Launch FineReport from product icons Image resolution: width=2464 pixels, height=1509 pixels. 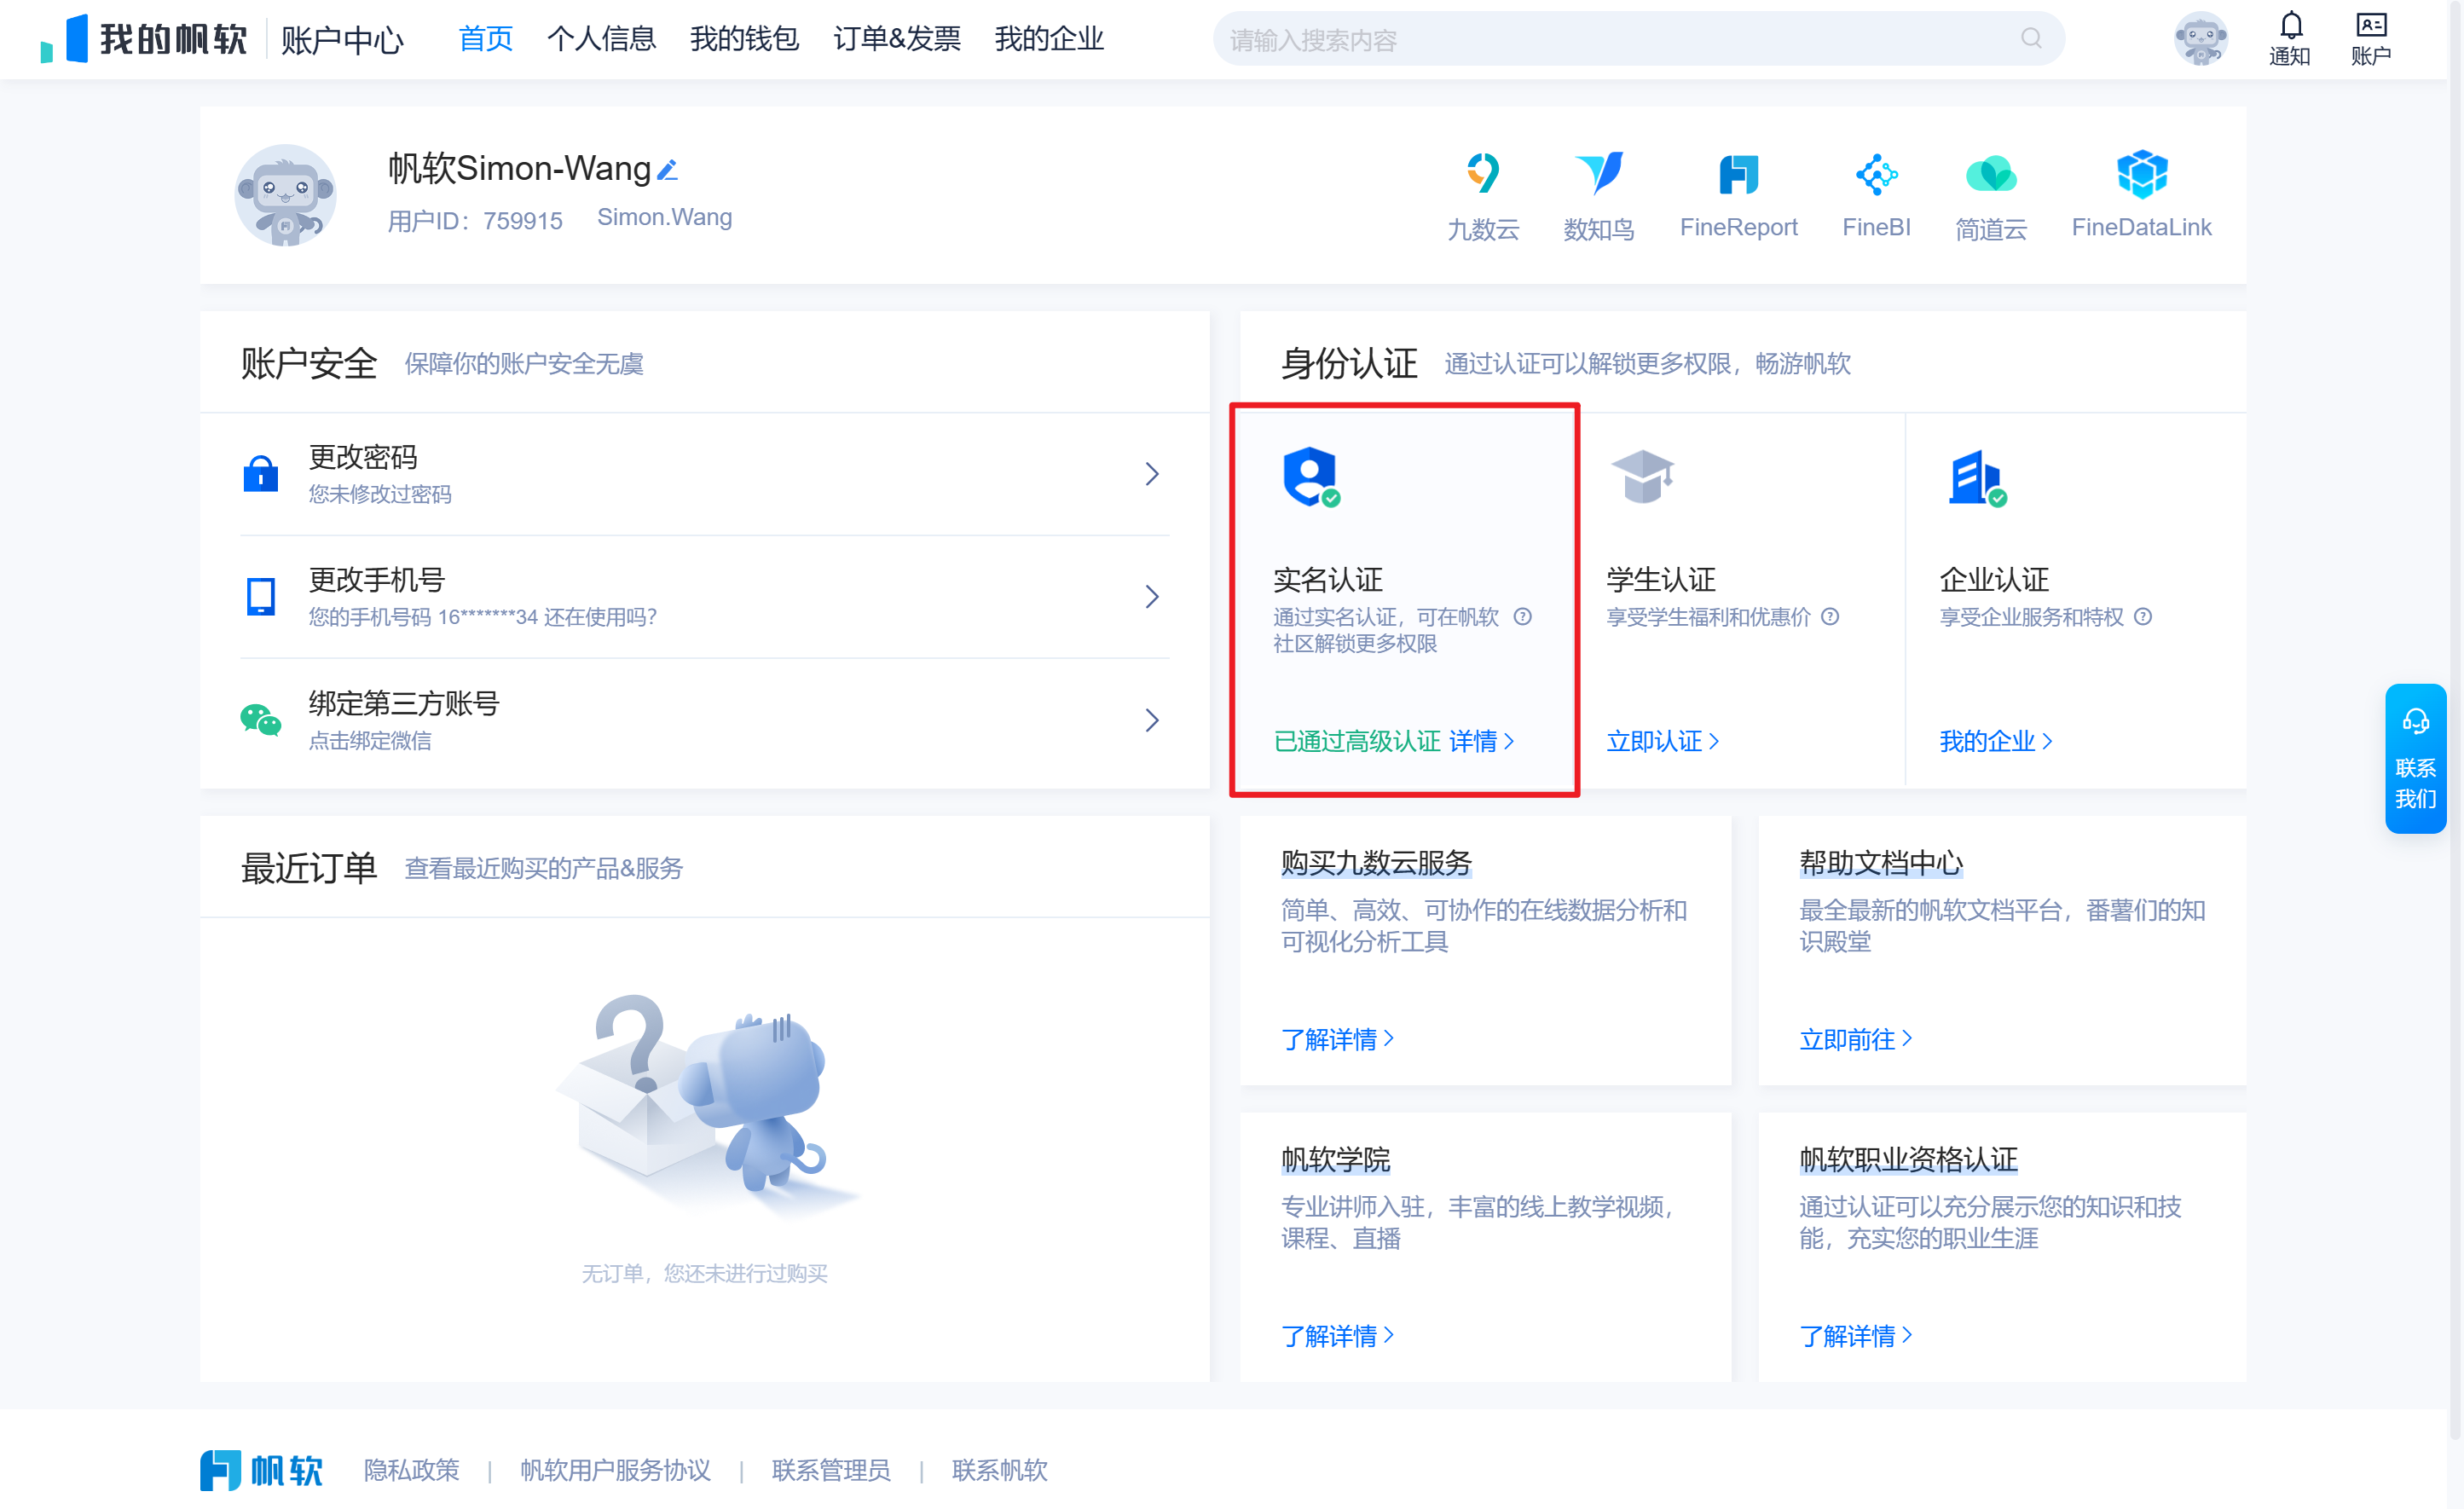point(1738,175)
